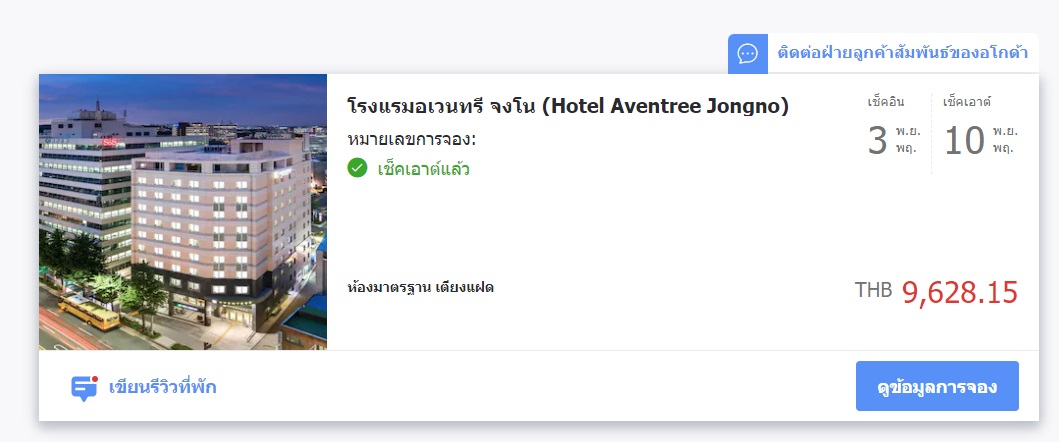This screenshot has height=442, width=1059.
Task: Click the THB currency label
Action: tap(873, 291)
